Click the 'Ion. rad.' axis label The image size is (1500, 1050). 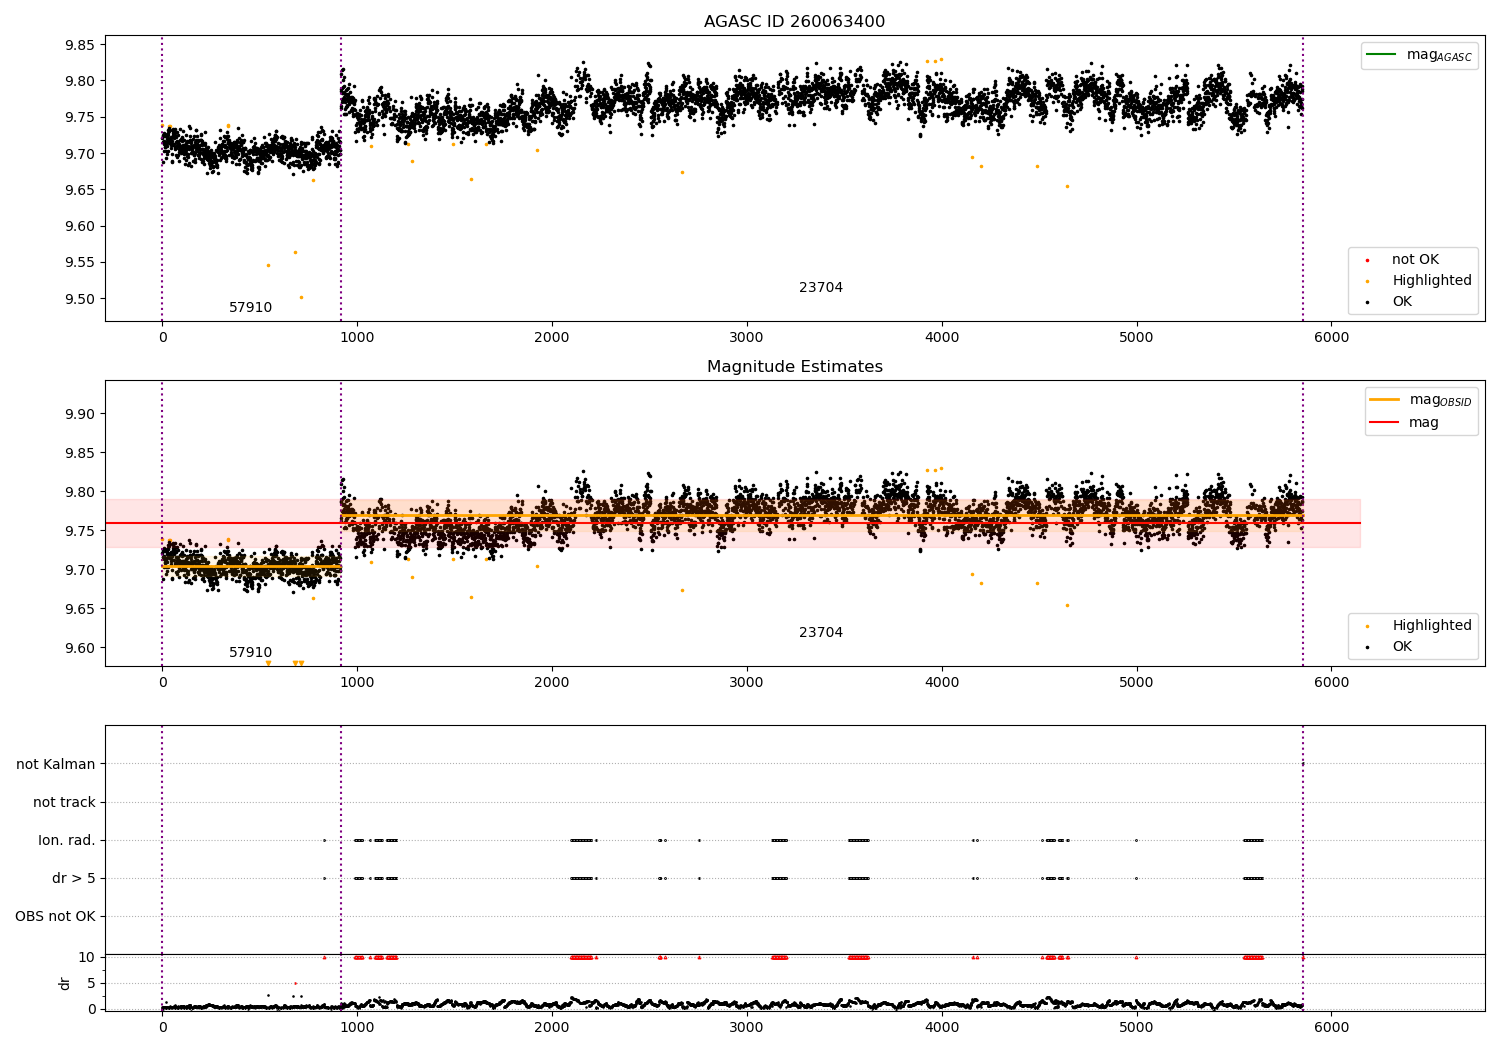click(x=67, y=841)
